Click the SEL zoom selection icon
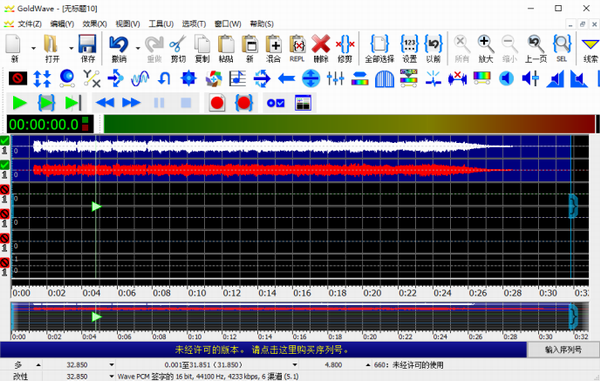Viewport: 600px width, 381px height. (562, 48)
